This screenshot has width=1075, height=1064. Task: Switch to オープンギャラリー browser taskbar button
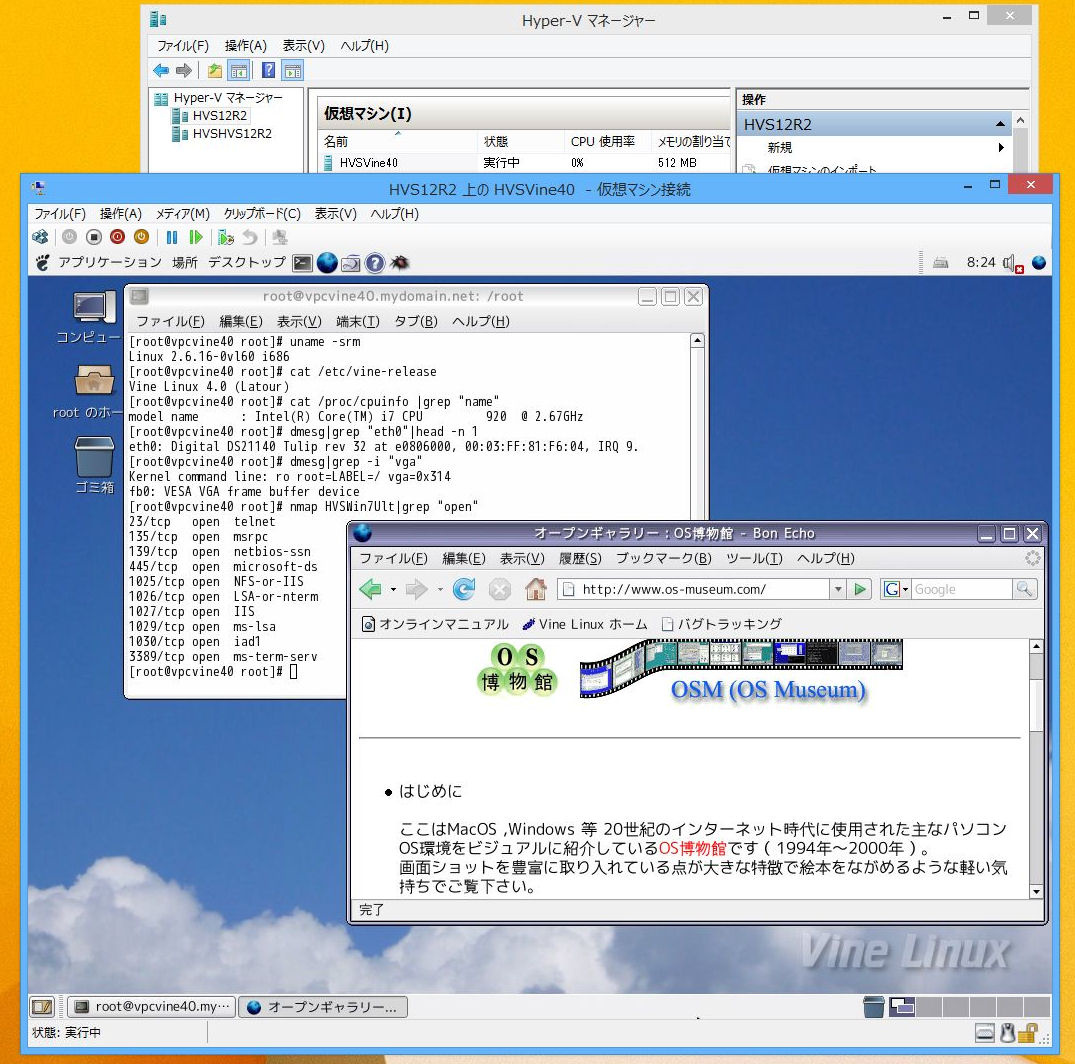pos(323,1006)
